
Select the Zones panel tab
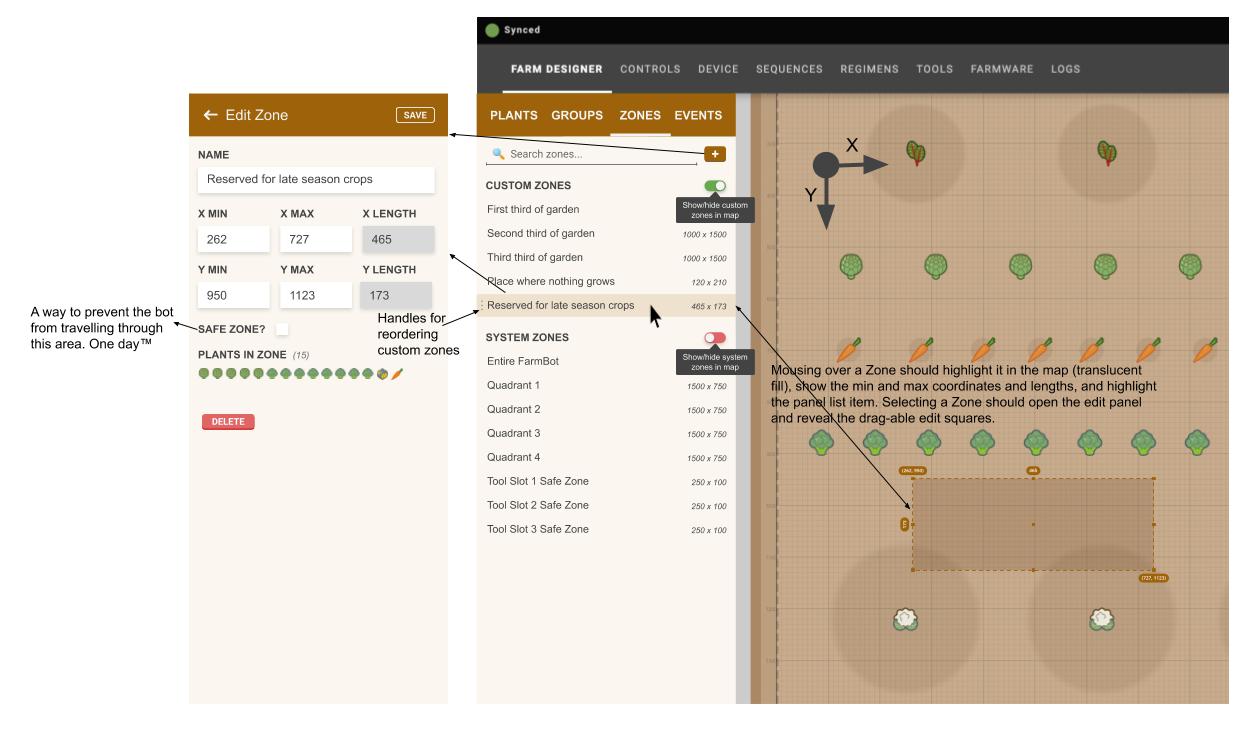[640, 115]
